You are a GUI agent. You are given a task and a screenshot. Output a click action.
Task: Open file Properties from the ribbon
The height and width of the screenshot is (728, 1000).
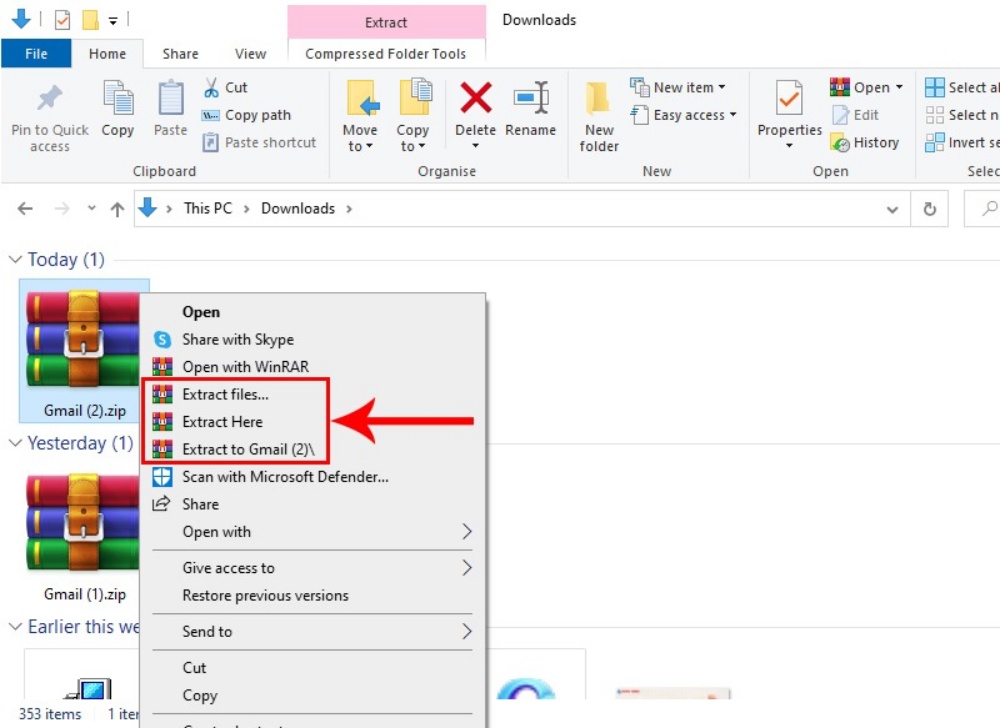[x=789, y=100]
